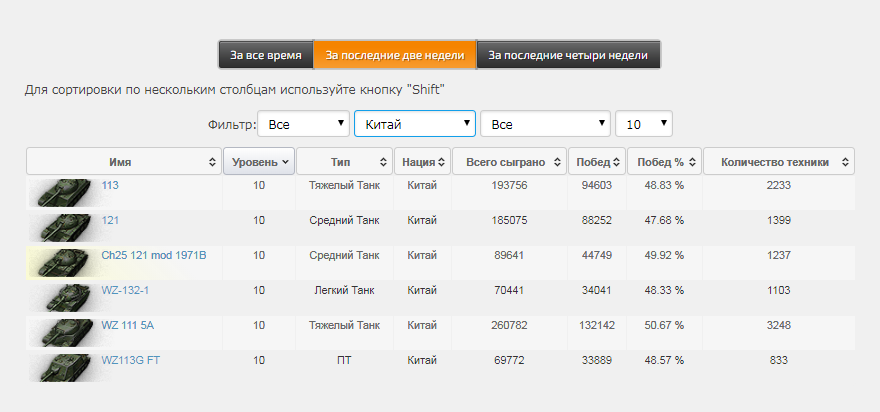The image size is (880, 412).
Task: Sort table by 'Побед %' column
Action: click(x=664, y=162)
